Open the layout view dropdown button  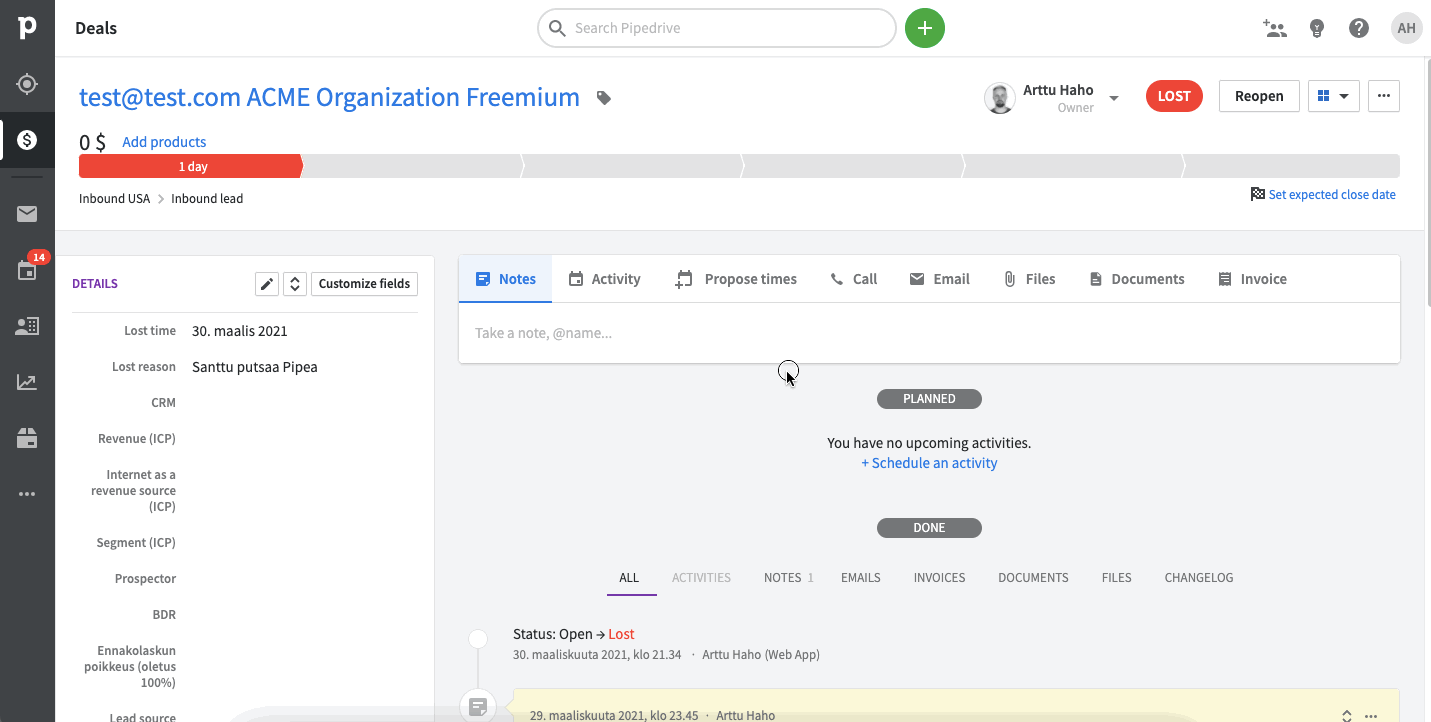point(1334,96)
